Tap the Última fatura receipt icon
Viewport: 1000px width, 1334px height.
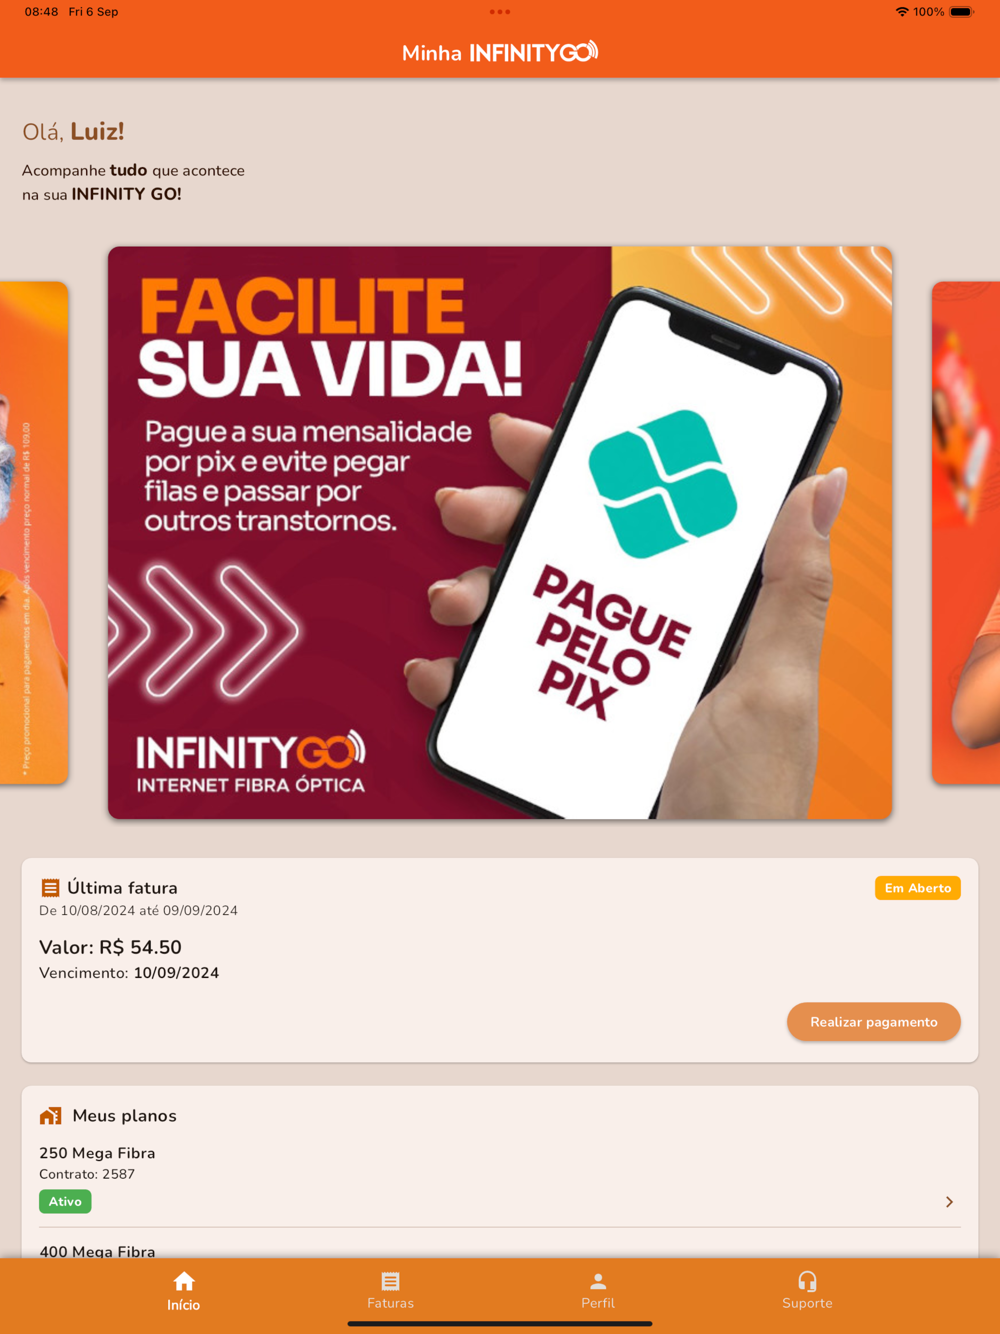[50, 888]
